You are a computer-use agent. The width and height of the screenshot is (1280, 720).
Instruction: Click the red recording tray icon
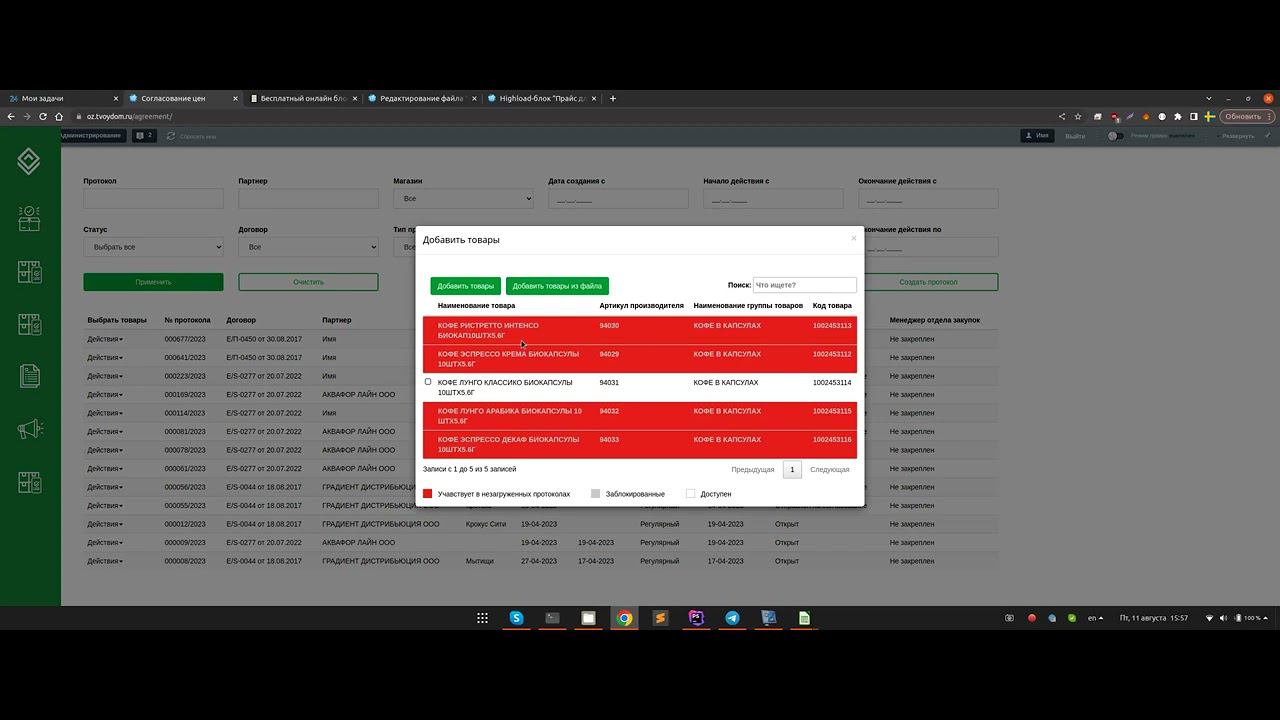pyautogui.click(x=1032, y=618)
